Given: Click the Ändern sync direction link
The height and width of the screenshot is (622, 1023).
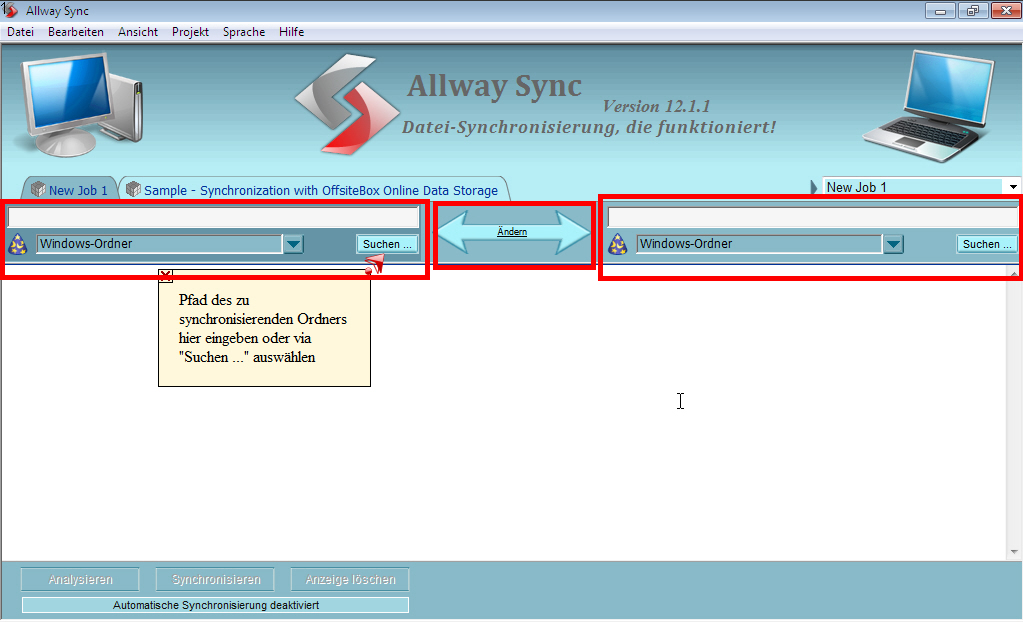Looking at the screenshot, I should coord(512,232).
